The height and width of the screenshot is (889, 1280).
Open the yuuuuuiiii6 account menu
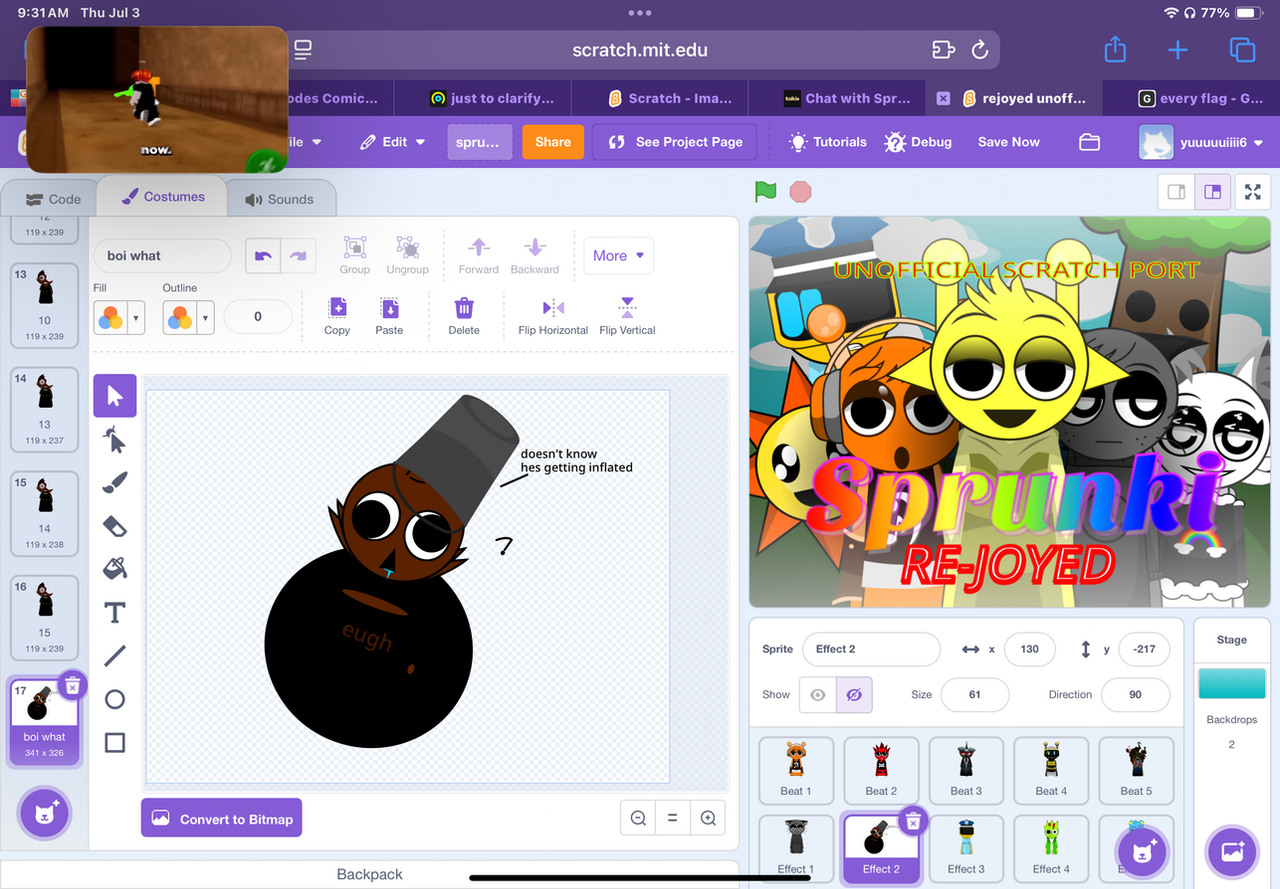point(1201,142)
